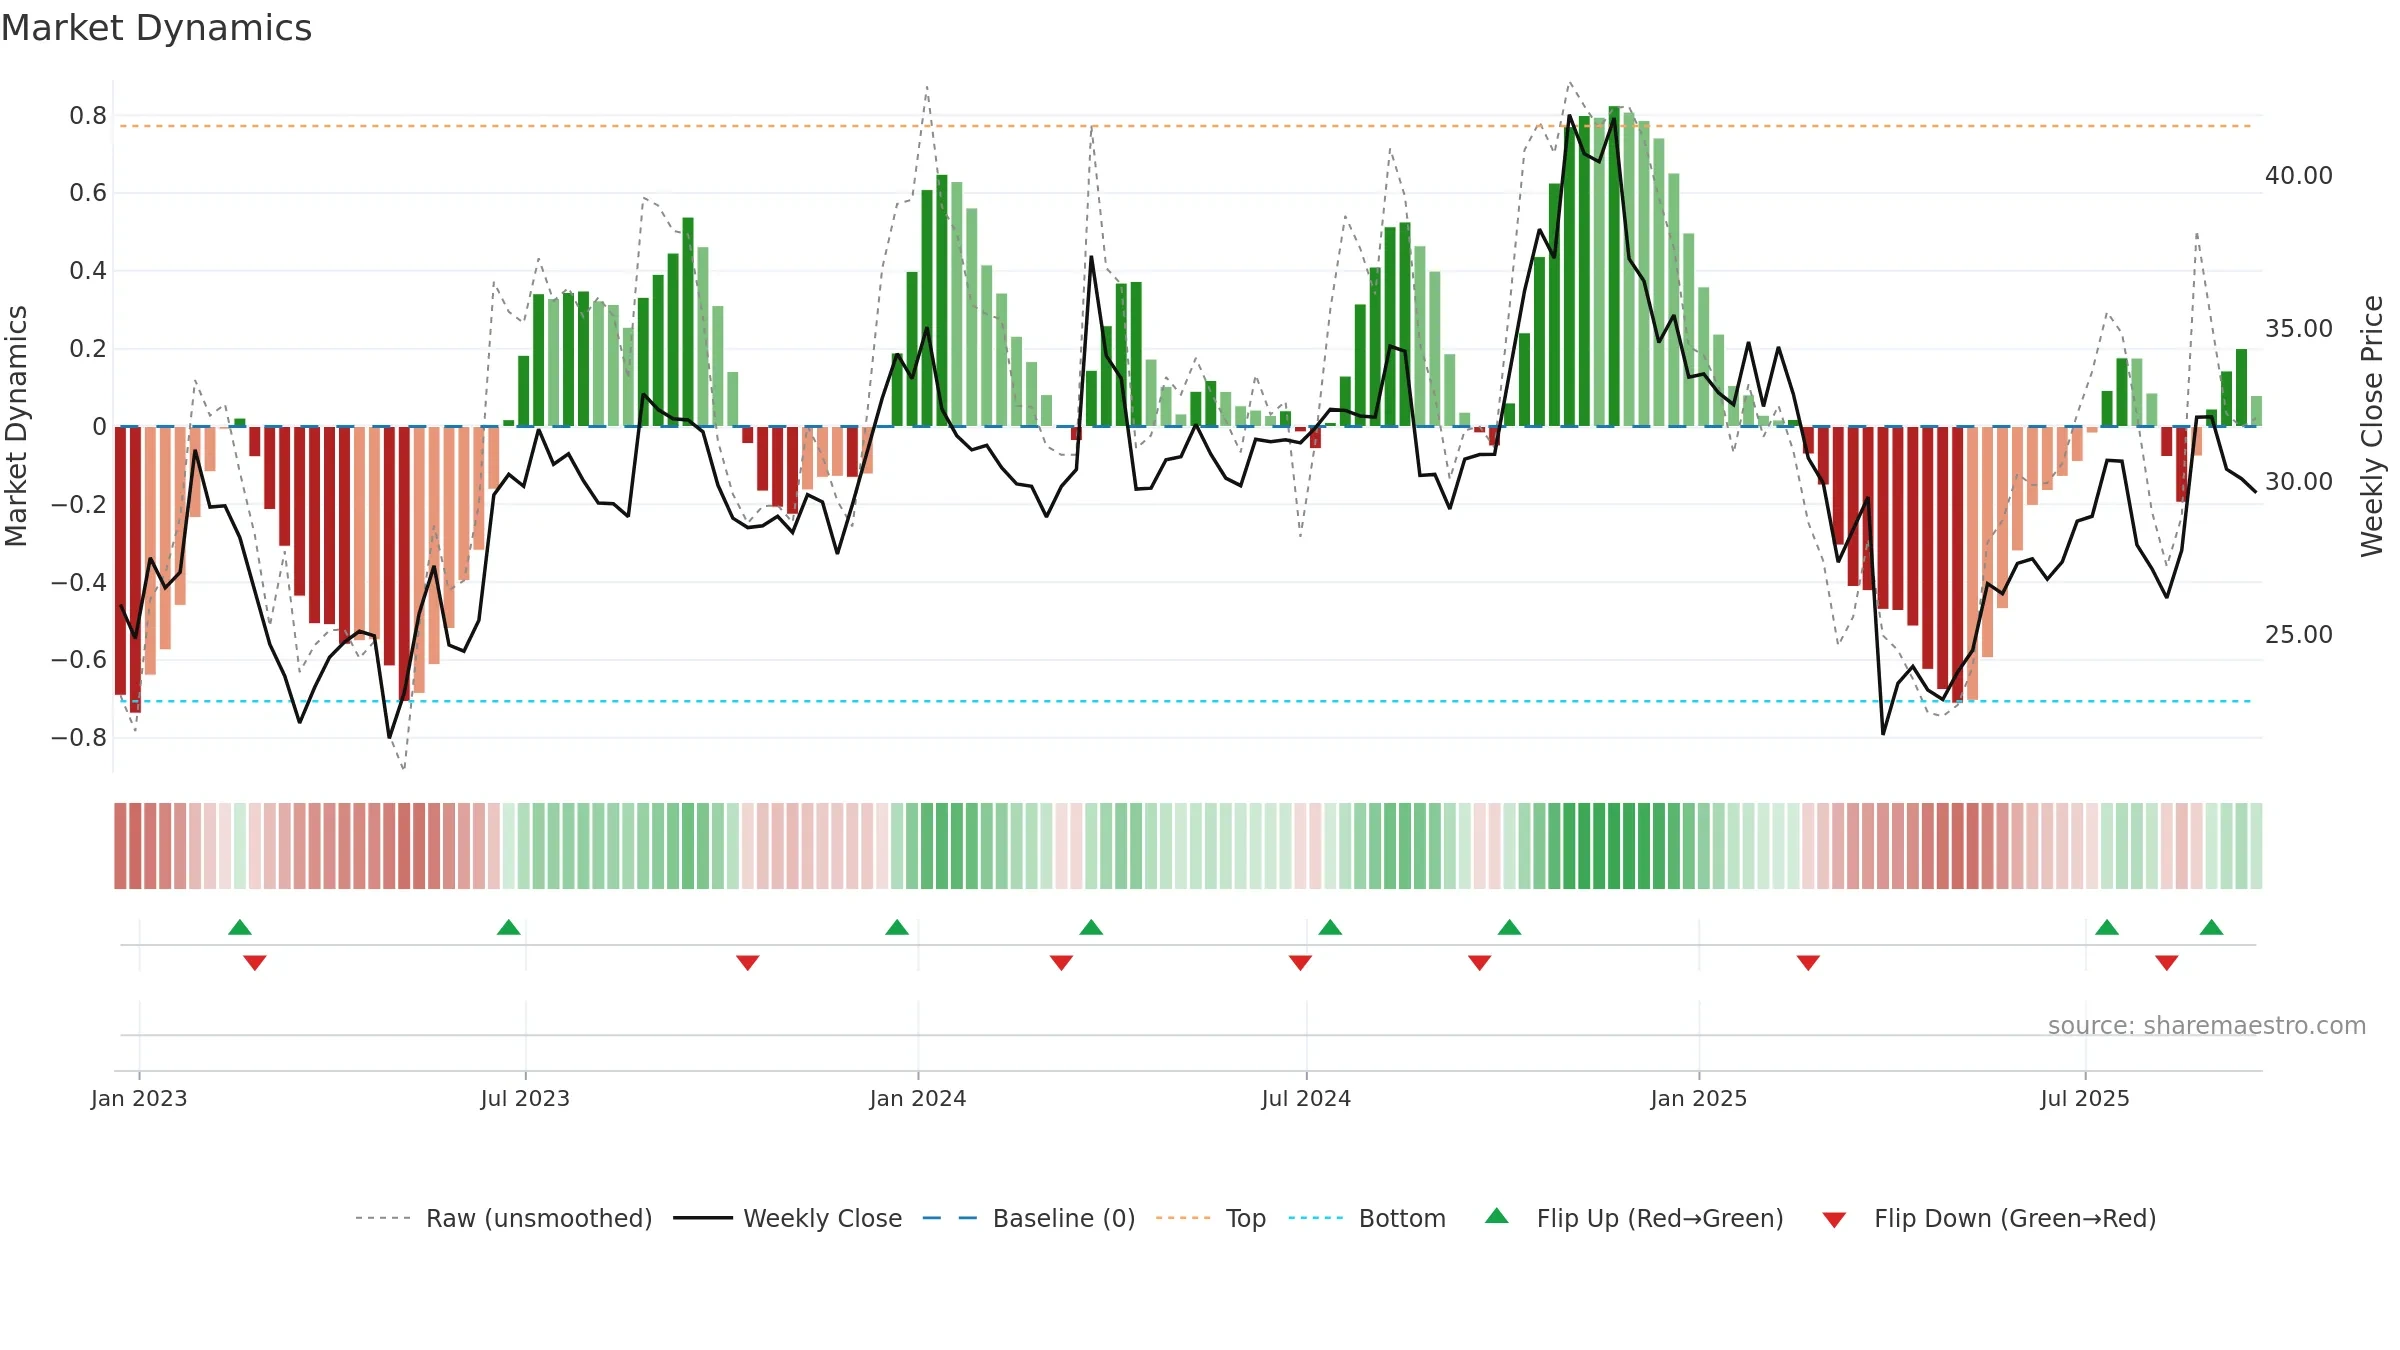Toggle the Bottom legend entry
The image size is (2400, 1350).
click(x=1367, y=1218)
